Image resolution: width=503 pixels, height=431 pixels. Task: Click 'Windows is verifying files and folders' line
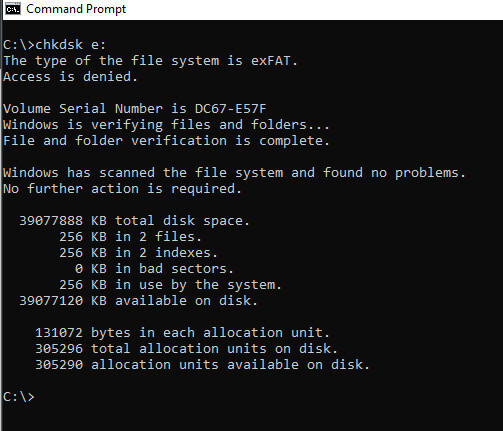pyautogui.click(x=166, y=125)
